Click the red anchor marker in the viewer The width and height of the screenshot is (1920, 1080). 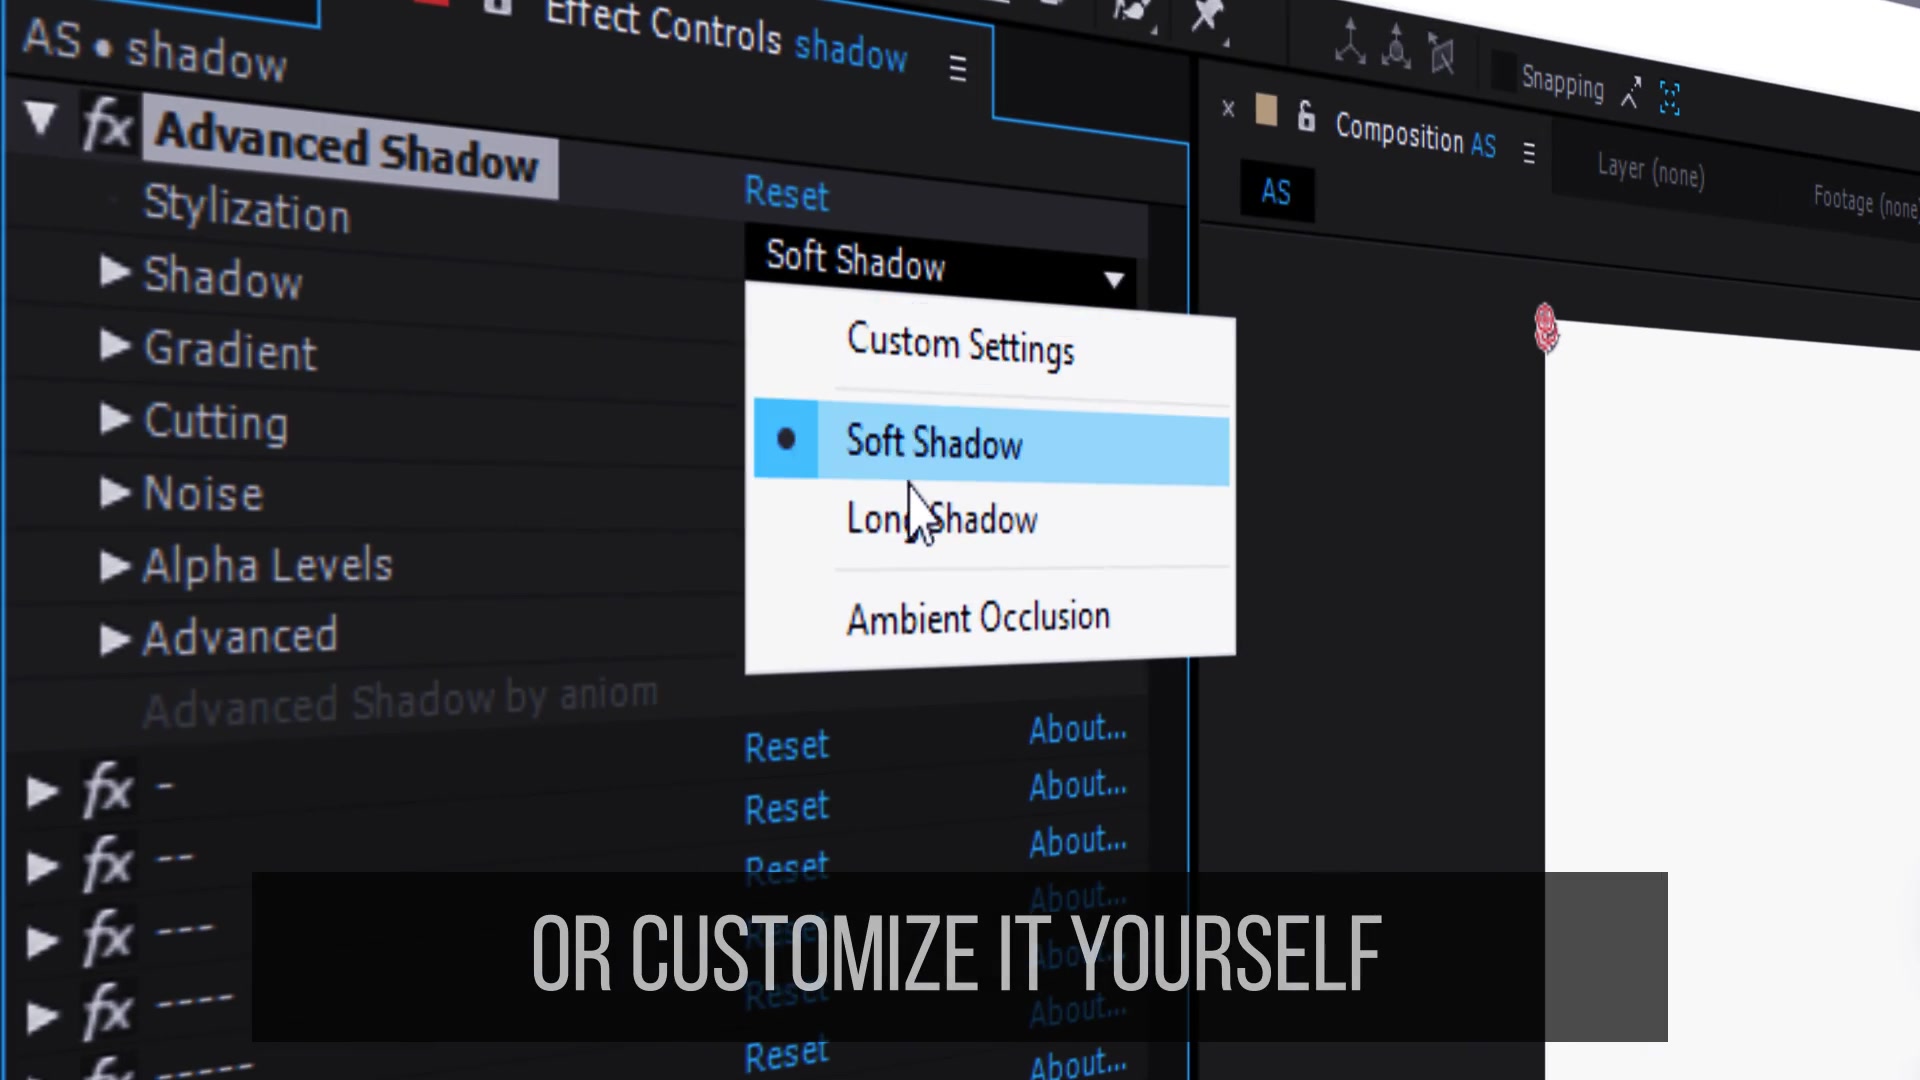tap(1546, 328)
